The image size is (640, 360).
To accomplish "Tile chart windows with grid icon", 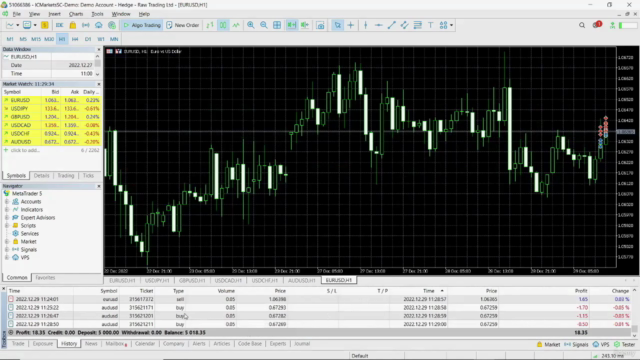I will tap(277, 25).
